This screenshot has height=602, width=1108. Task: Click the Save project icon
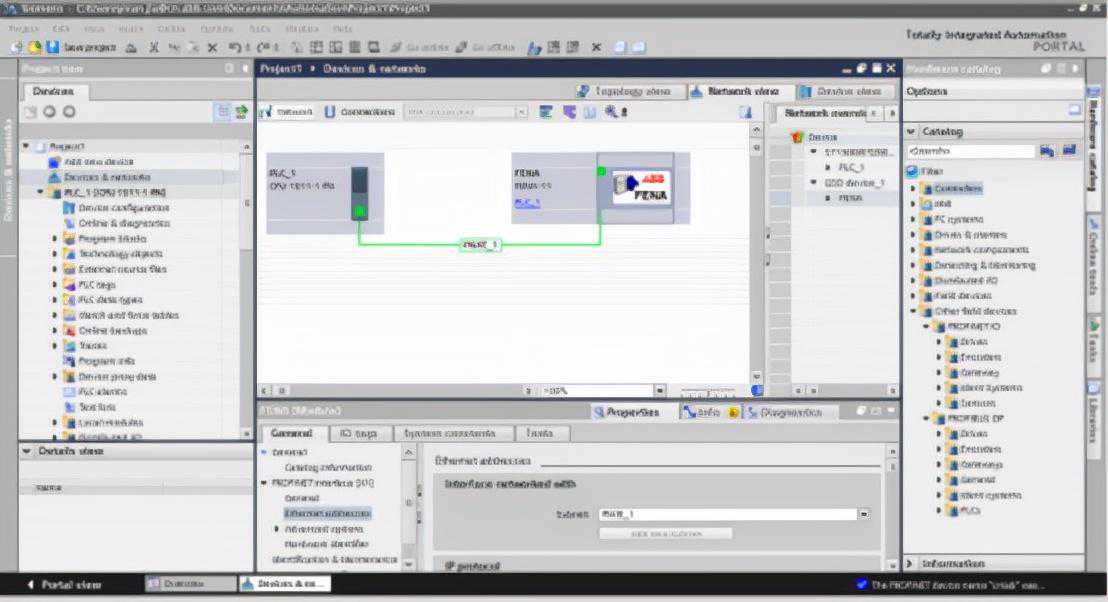(x=55, y=47)
